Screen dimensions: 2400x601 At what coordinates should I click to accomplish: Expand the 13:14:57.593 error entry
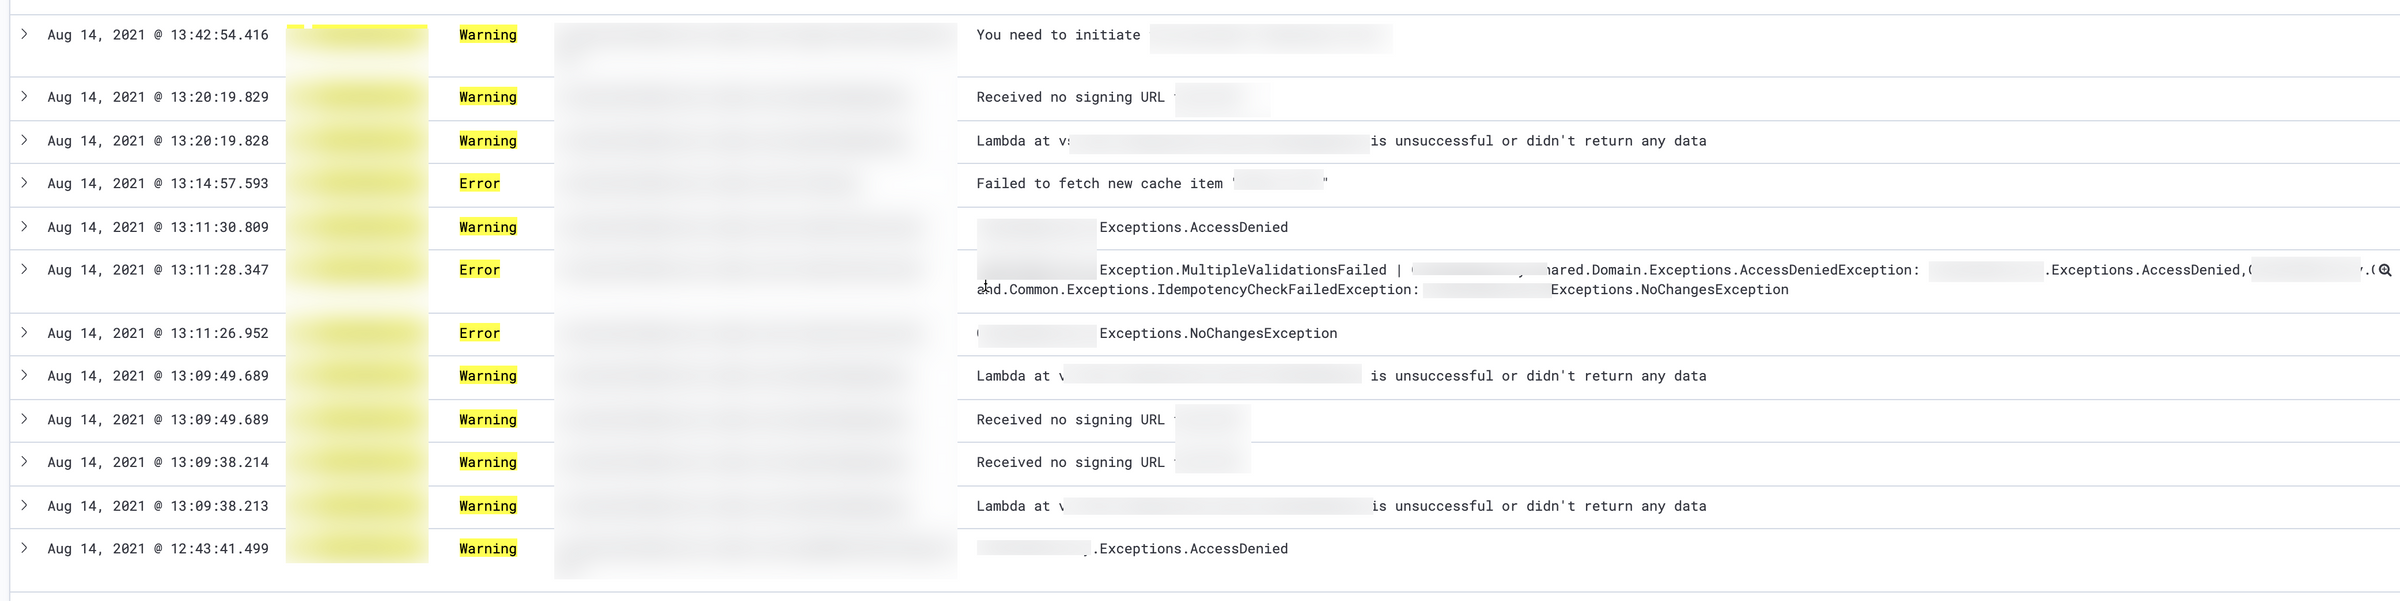24,183
